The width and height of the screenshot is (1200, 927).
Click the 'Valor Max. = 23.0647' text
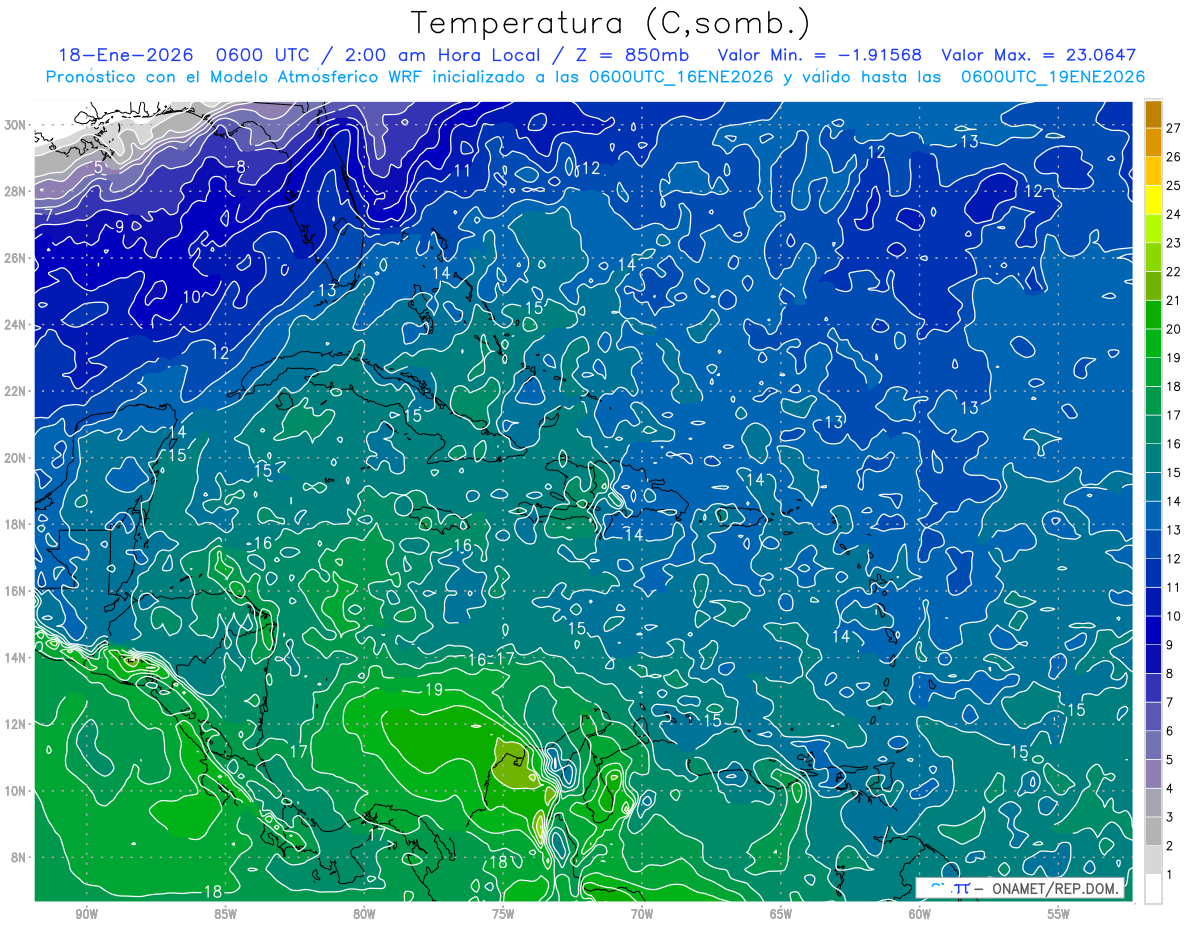click(x=1039, y=55)
